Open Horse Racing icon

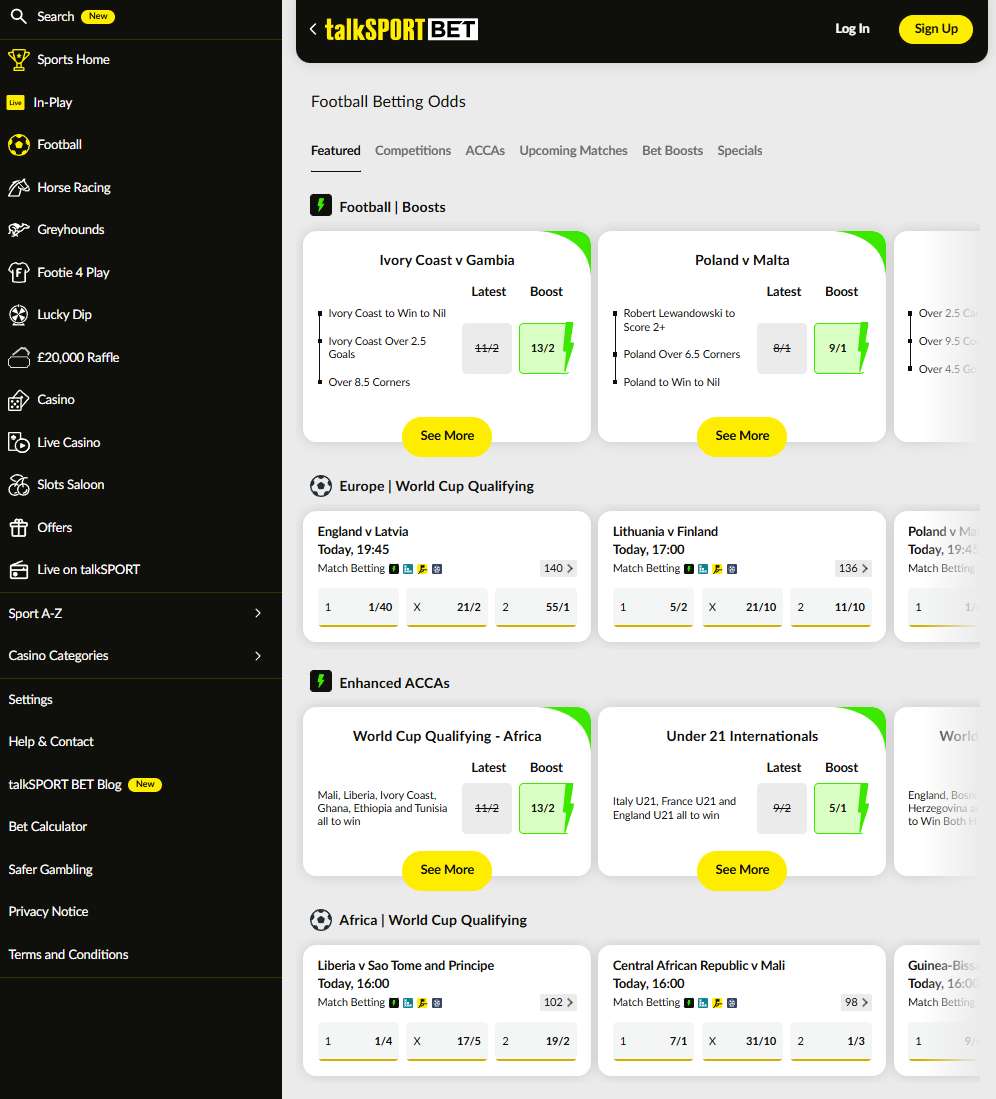tap(19, 187)
